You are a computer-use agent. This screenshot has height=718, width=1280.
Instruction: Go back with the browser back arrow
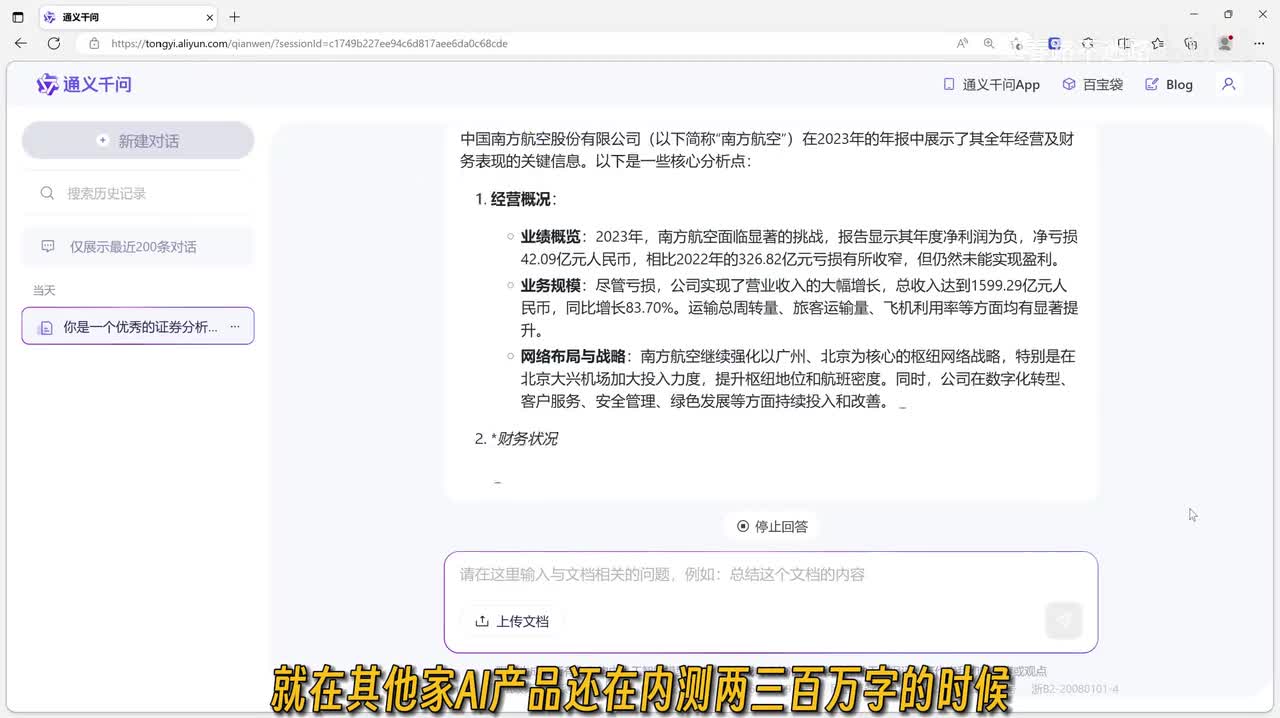[x=21, y=44]
